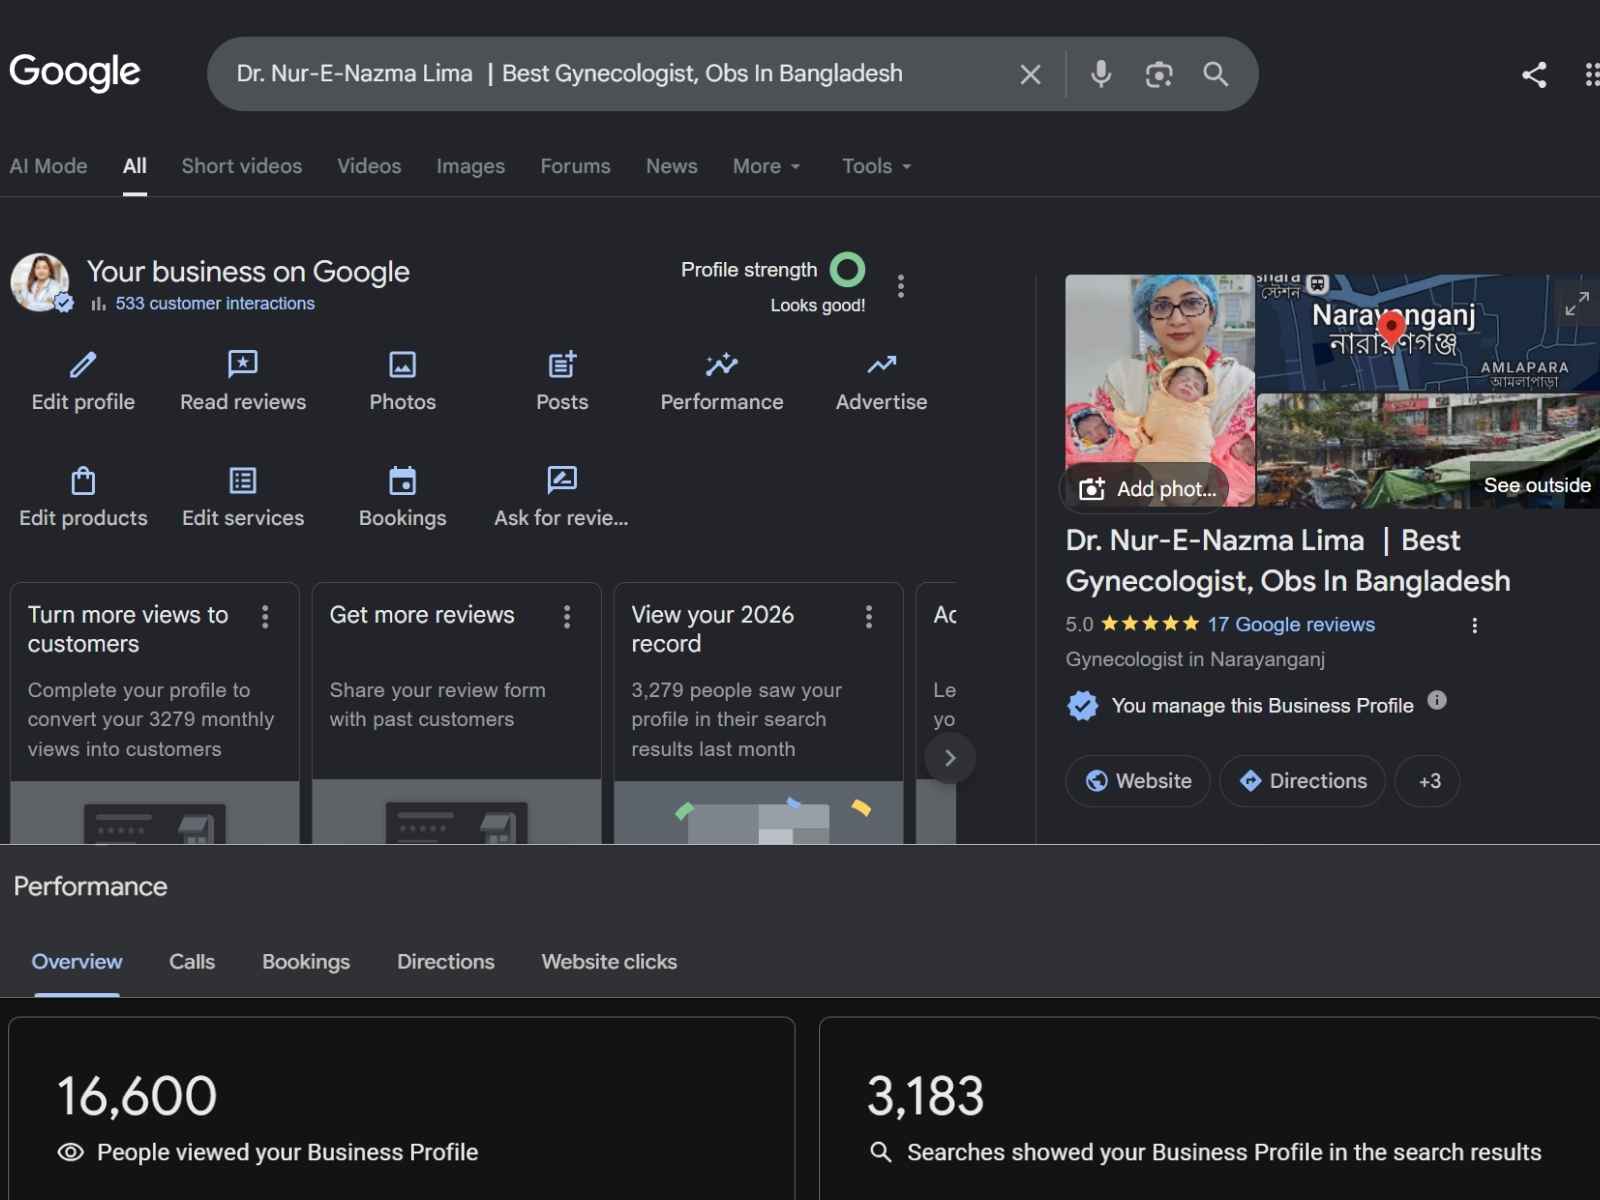The height and width of the screenshot is (1200, 1600).
Task: Switch to News results tab
Action: tap(672, 166)
